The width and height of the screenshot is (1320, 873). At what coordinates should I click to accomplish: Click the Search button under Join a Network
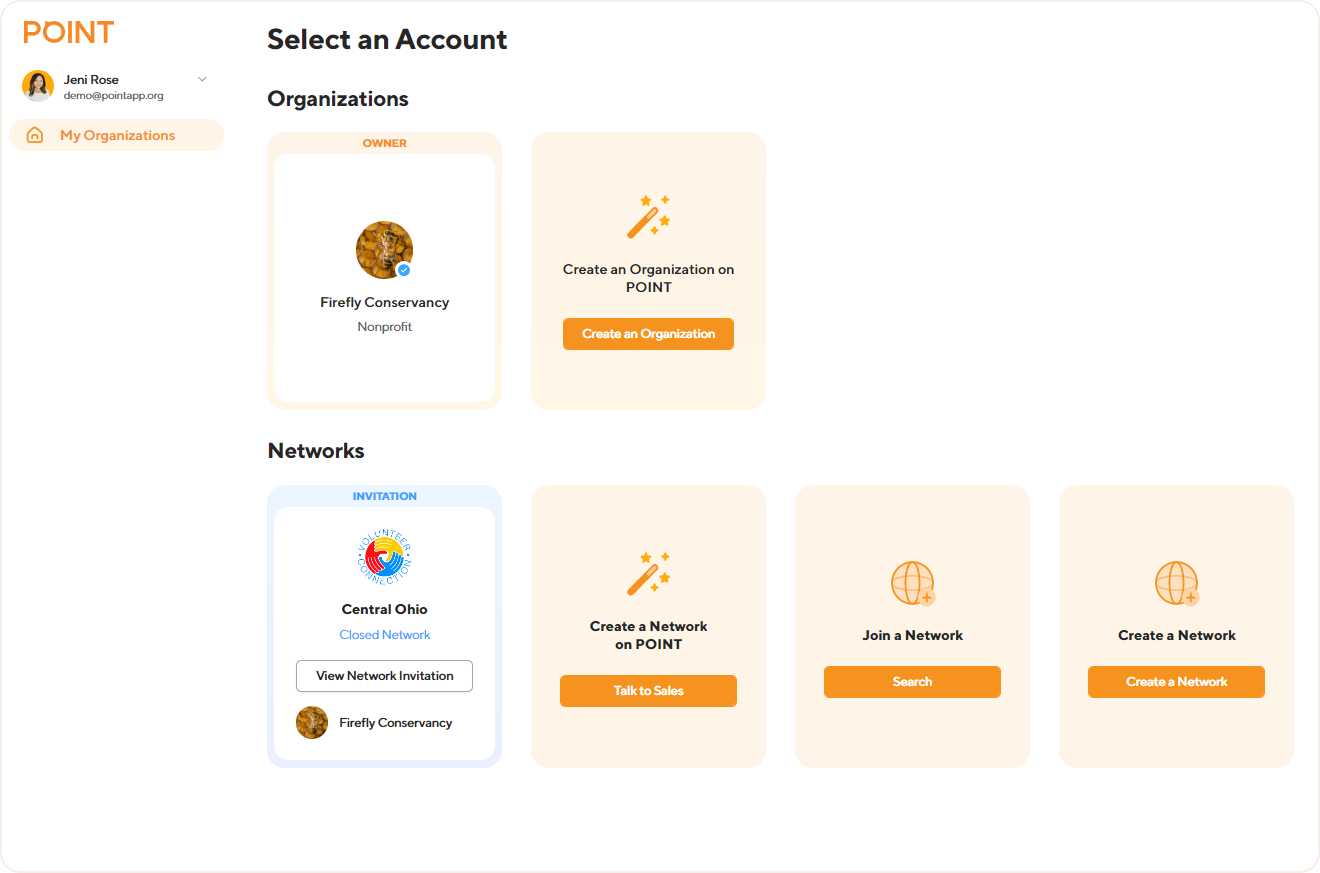(912, 681)
